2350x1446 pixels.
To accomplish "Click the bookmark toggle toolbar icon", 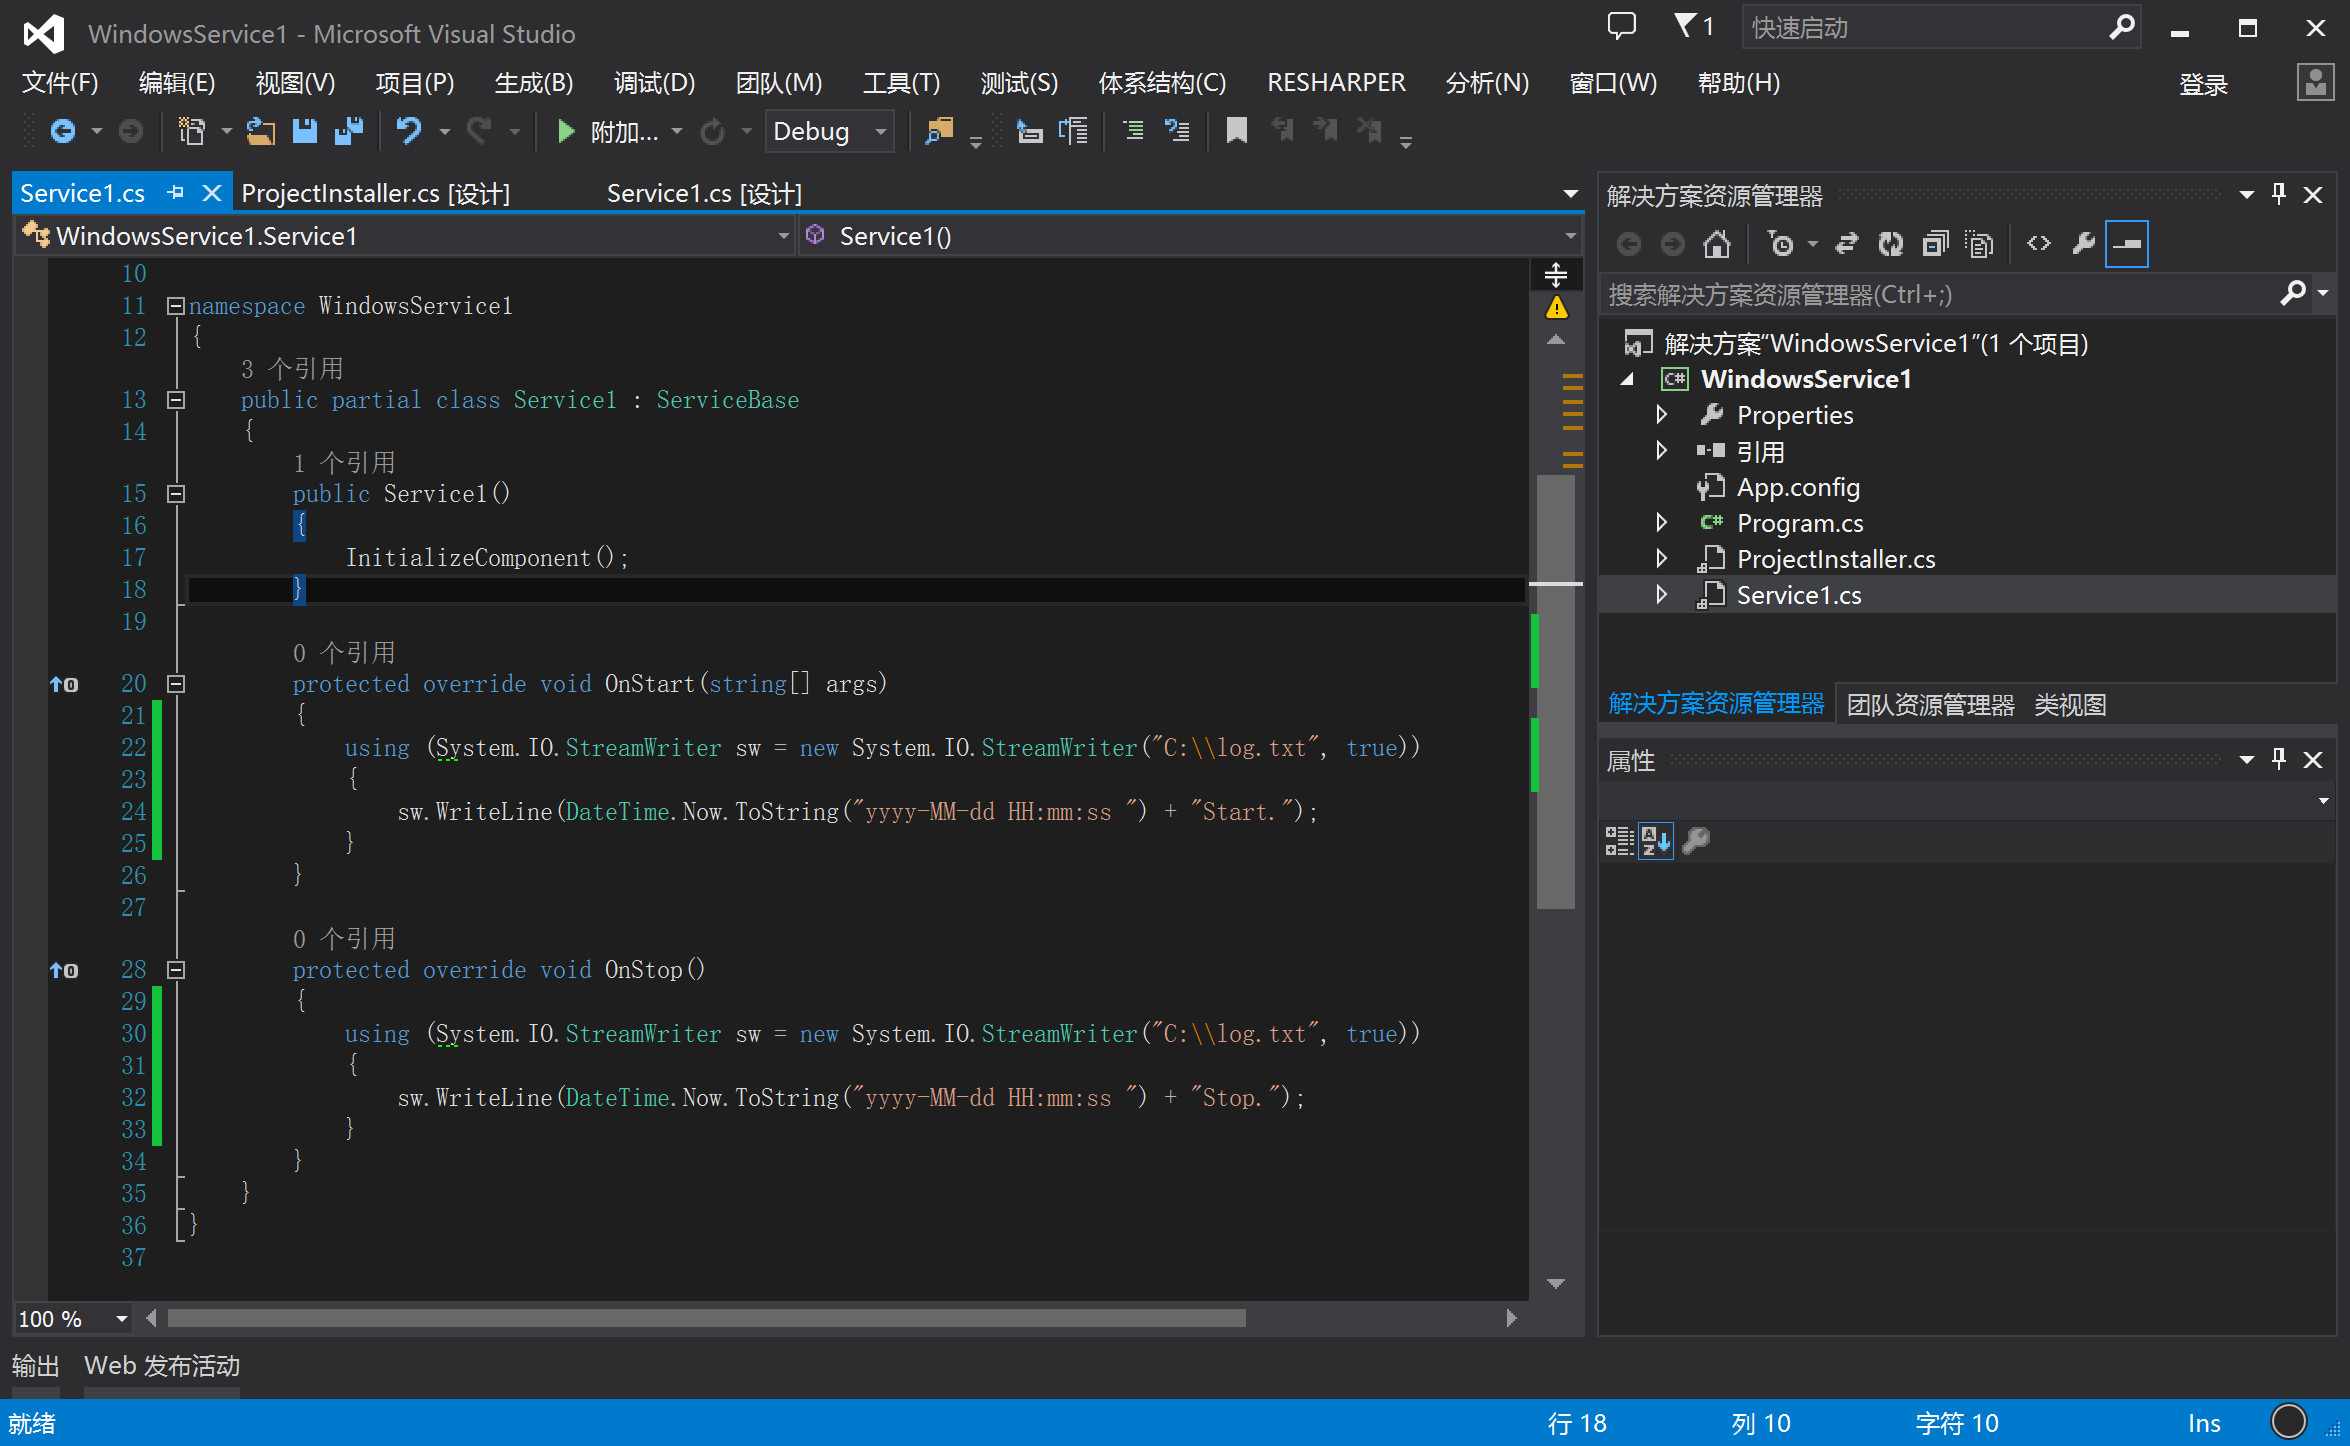I will (x=1237, y=131).
